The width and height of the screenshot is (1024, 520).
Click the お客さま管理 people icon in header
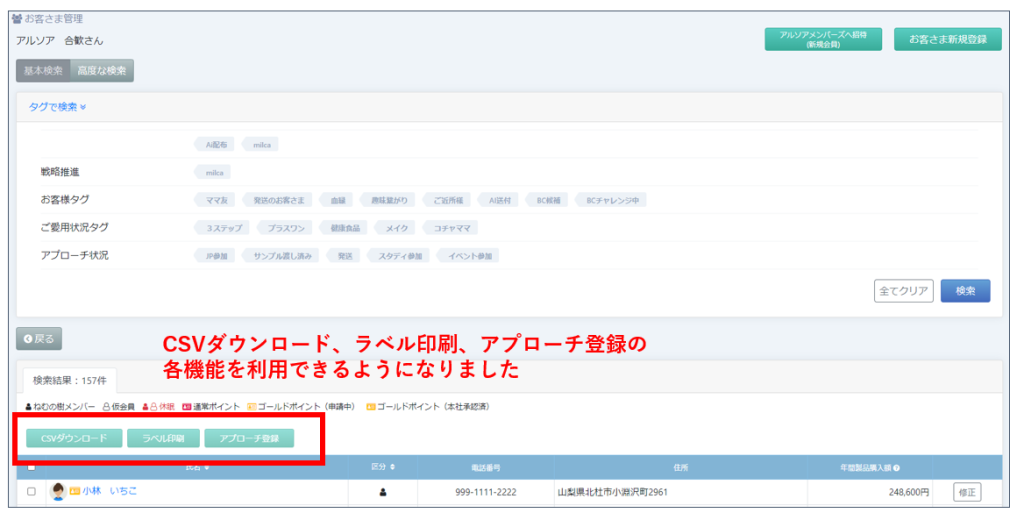click(16, 19)
